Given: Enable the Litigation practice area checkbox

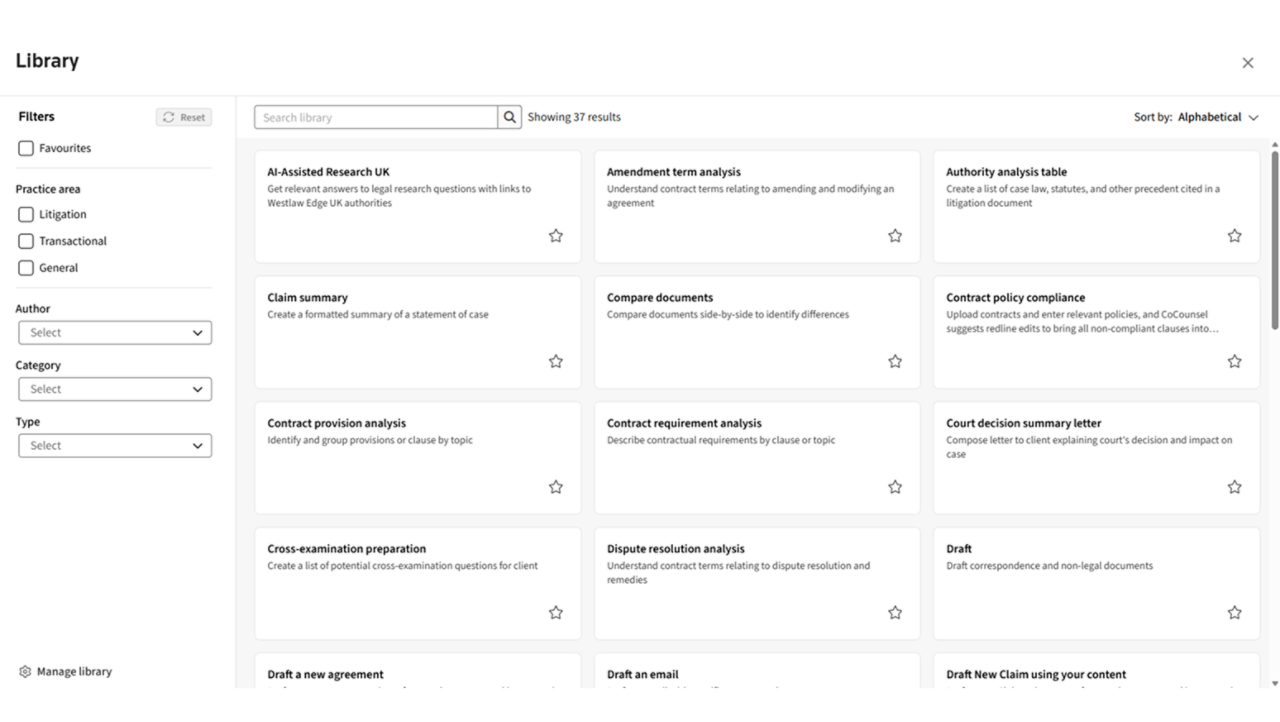Looking at the screenshot, I should click(26, 214).
